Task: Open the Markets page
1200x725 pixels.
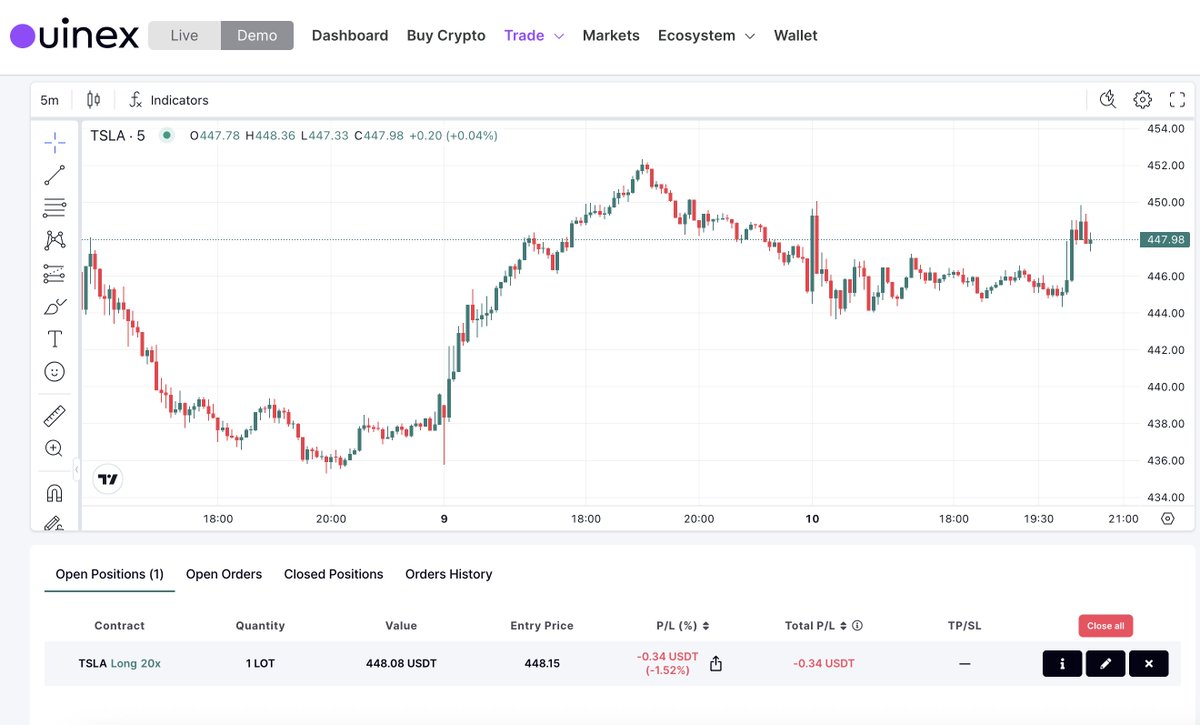Action: (x=611, y=35)
